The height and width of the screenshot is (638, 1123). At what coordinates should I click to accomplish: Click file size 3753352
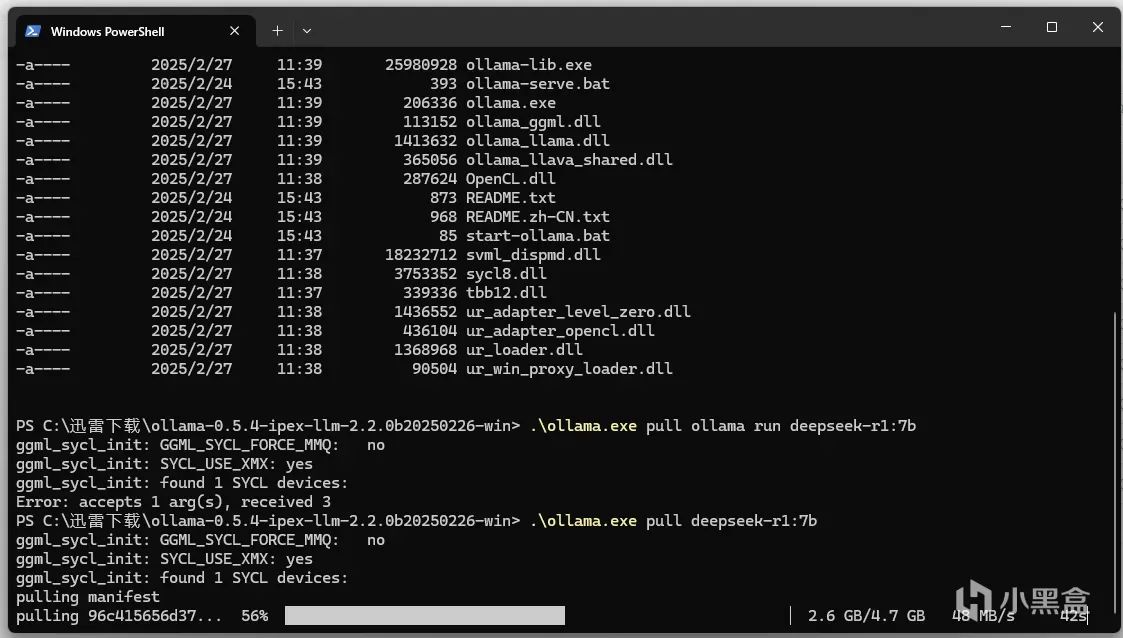click(x=425, y=274)
